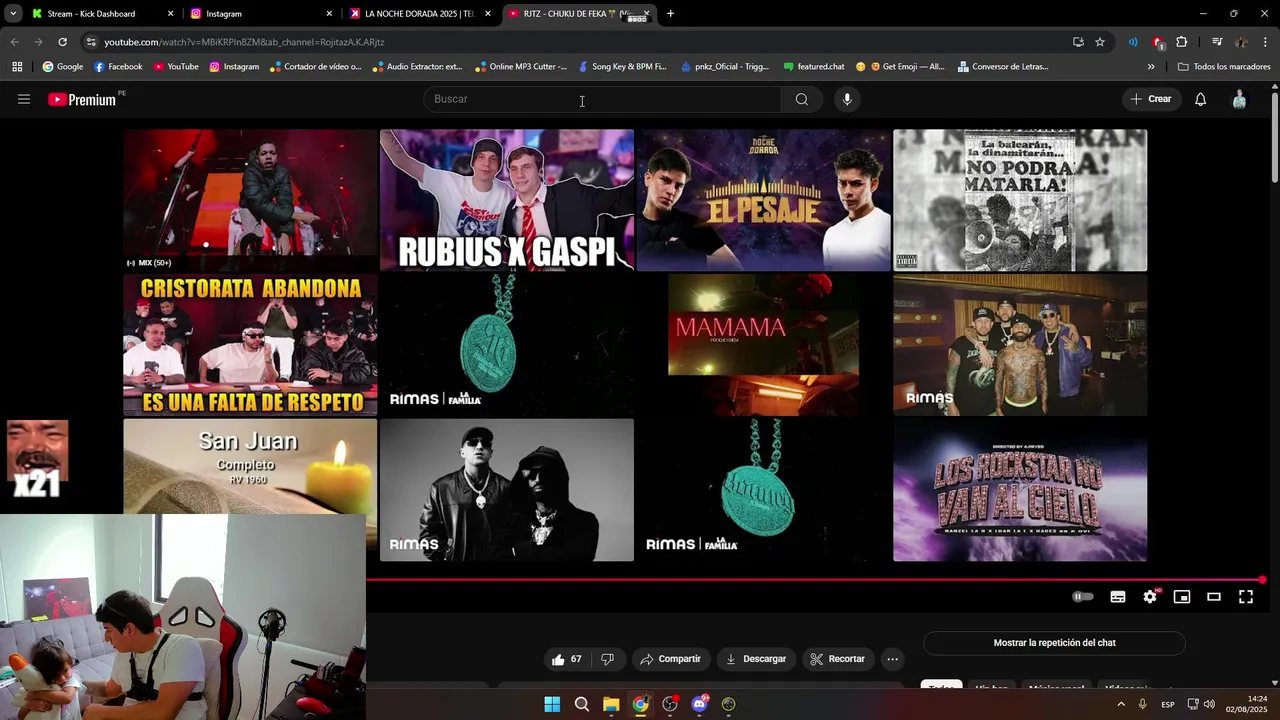Open the RUBIUS X GASPI thumbnail
1280x720 pixels.
point(507,200)
